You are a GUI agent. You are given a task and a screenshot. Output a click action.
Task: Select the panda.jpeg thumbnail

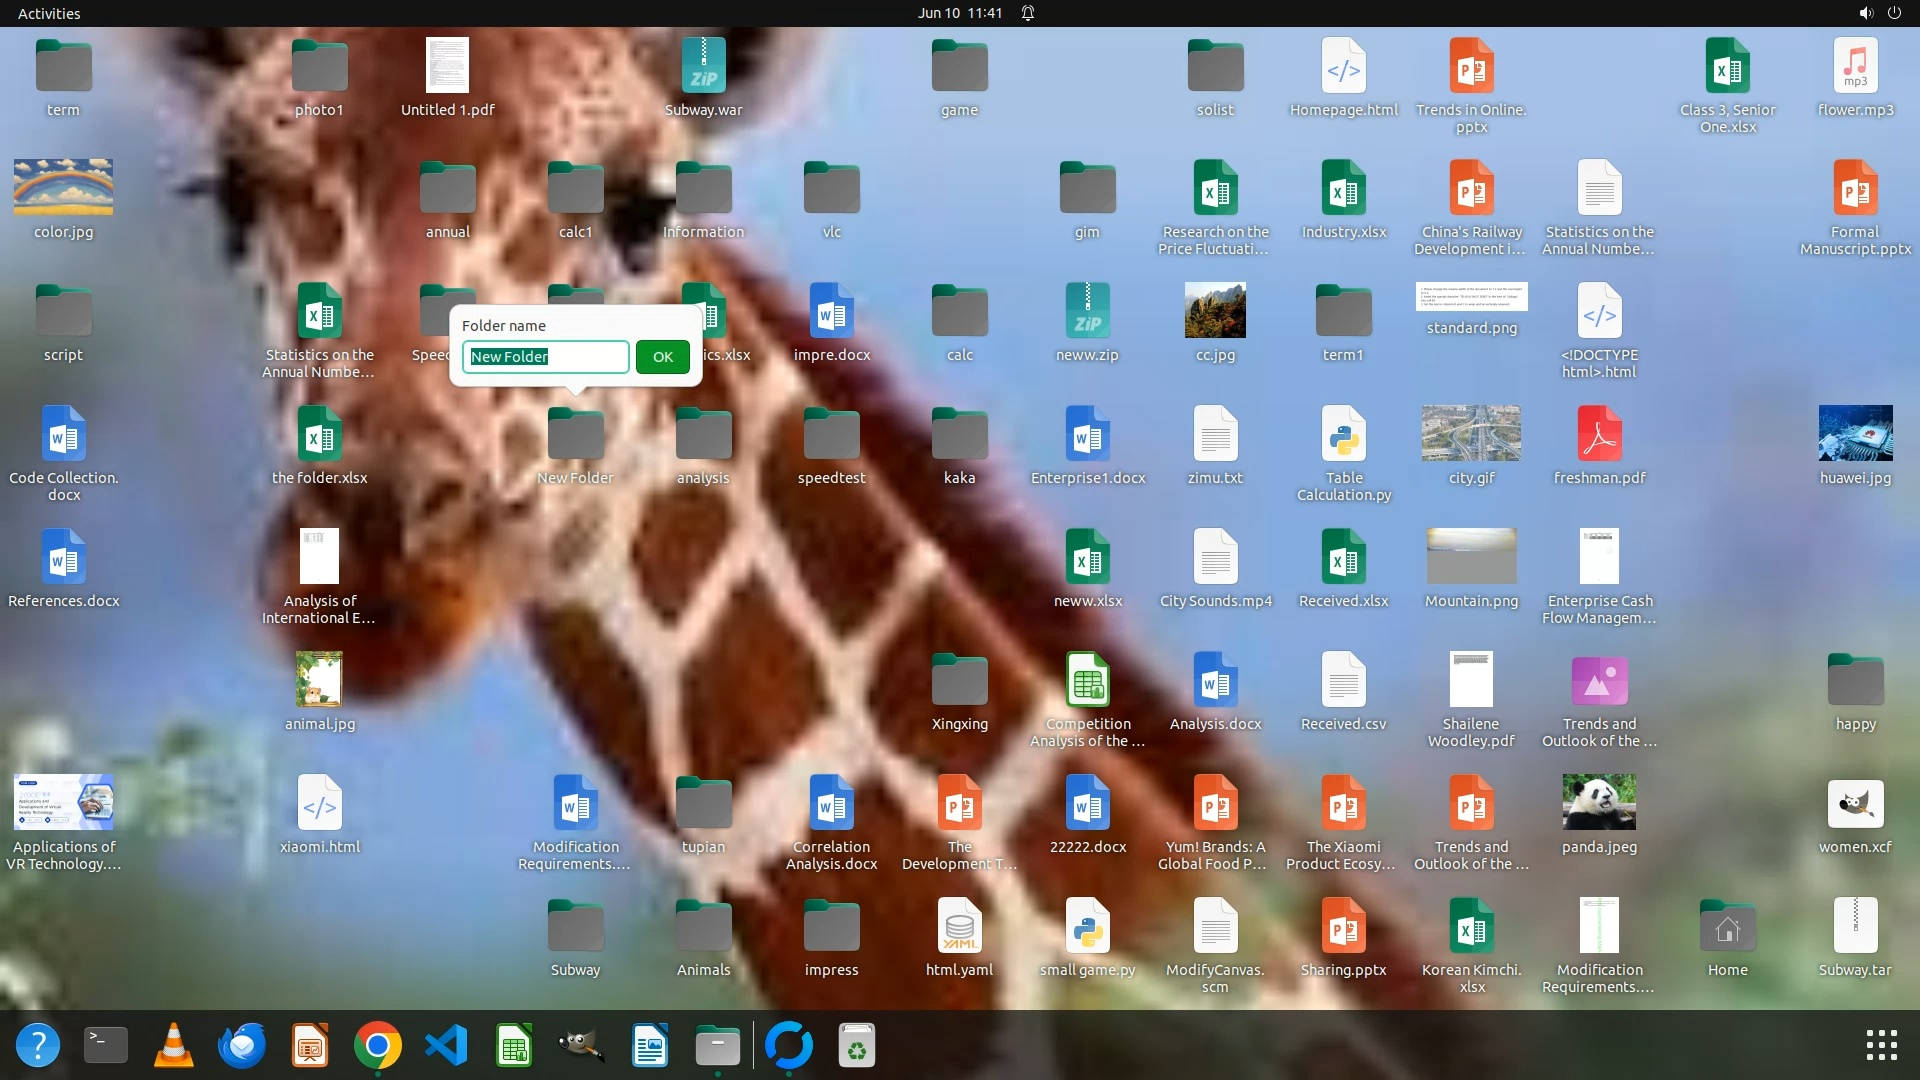pos(1599,802)
